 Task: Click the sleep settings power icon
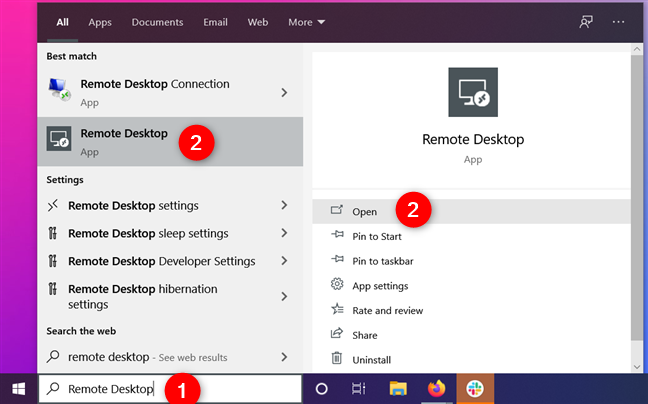(x=52, y=233)
